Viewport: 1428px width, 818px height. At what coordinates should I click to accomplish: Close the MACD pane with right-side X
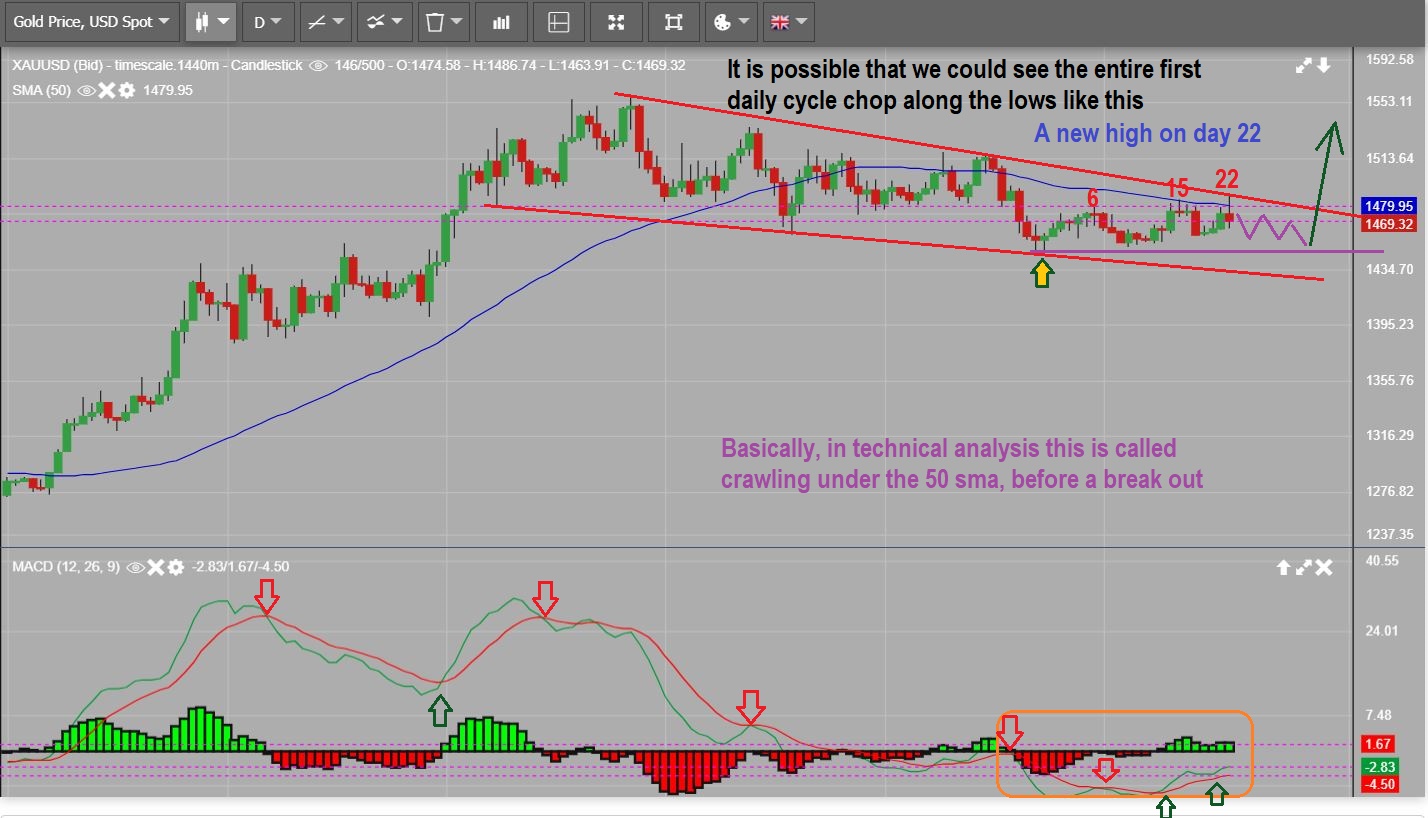pos(1324,568)
